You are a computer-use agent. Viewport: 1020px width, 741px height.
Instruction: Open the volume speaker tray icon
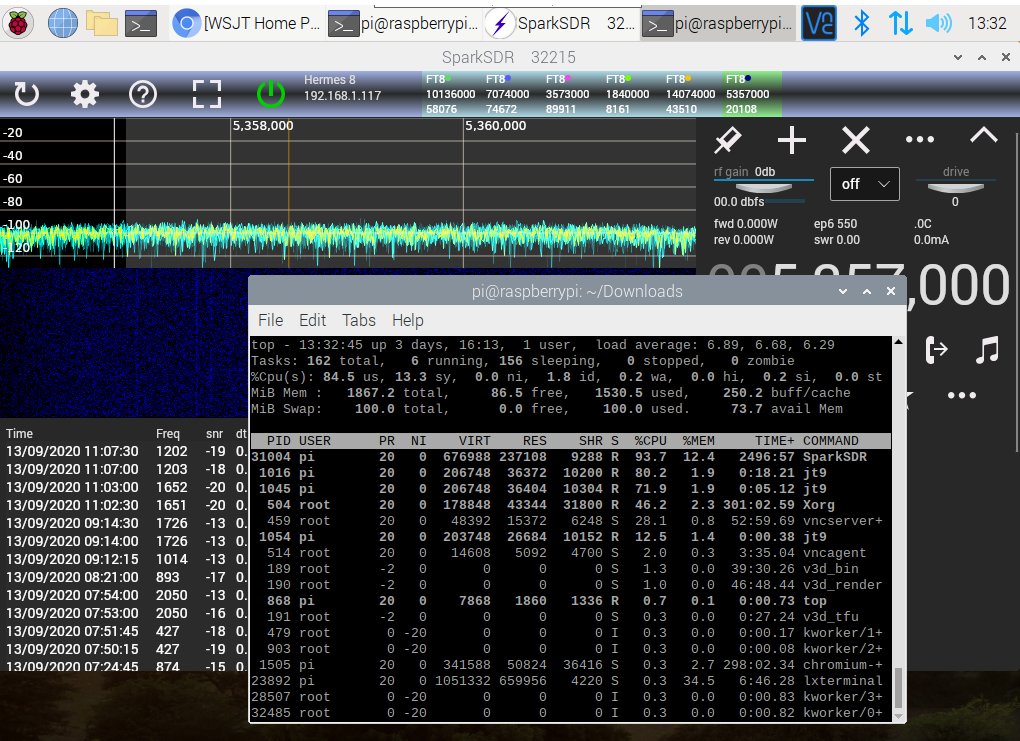pyautogui.click(x=939, y=23)
